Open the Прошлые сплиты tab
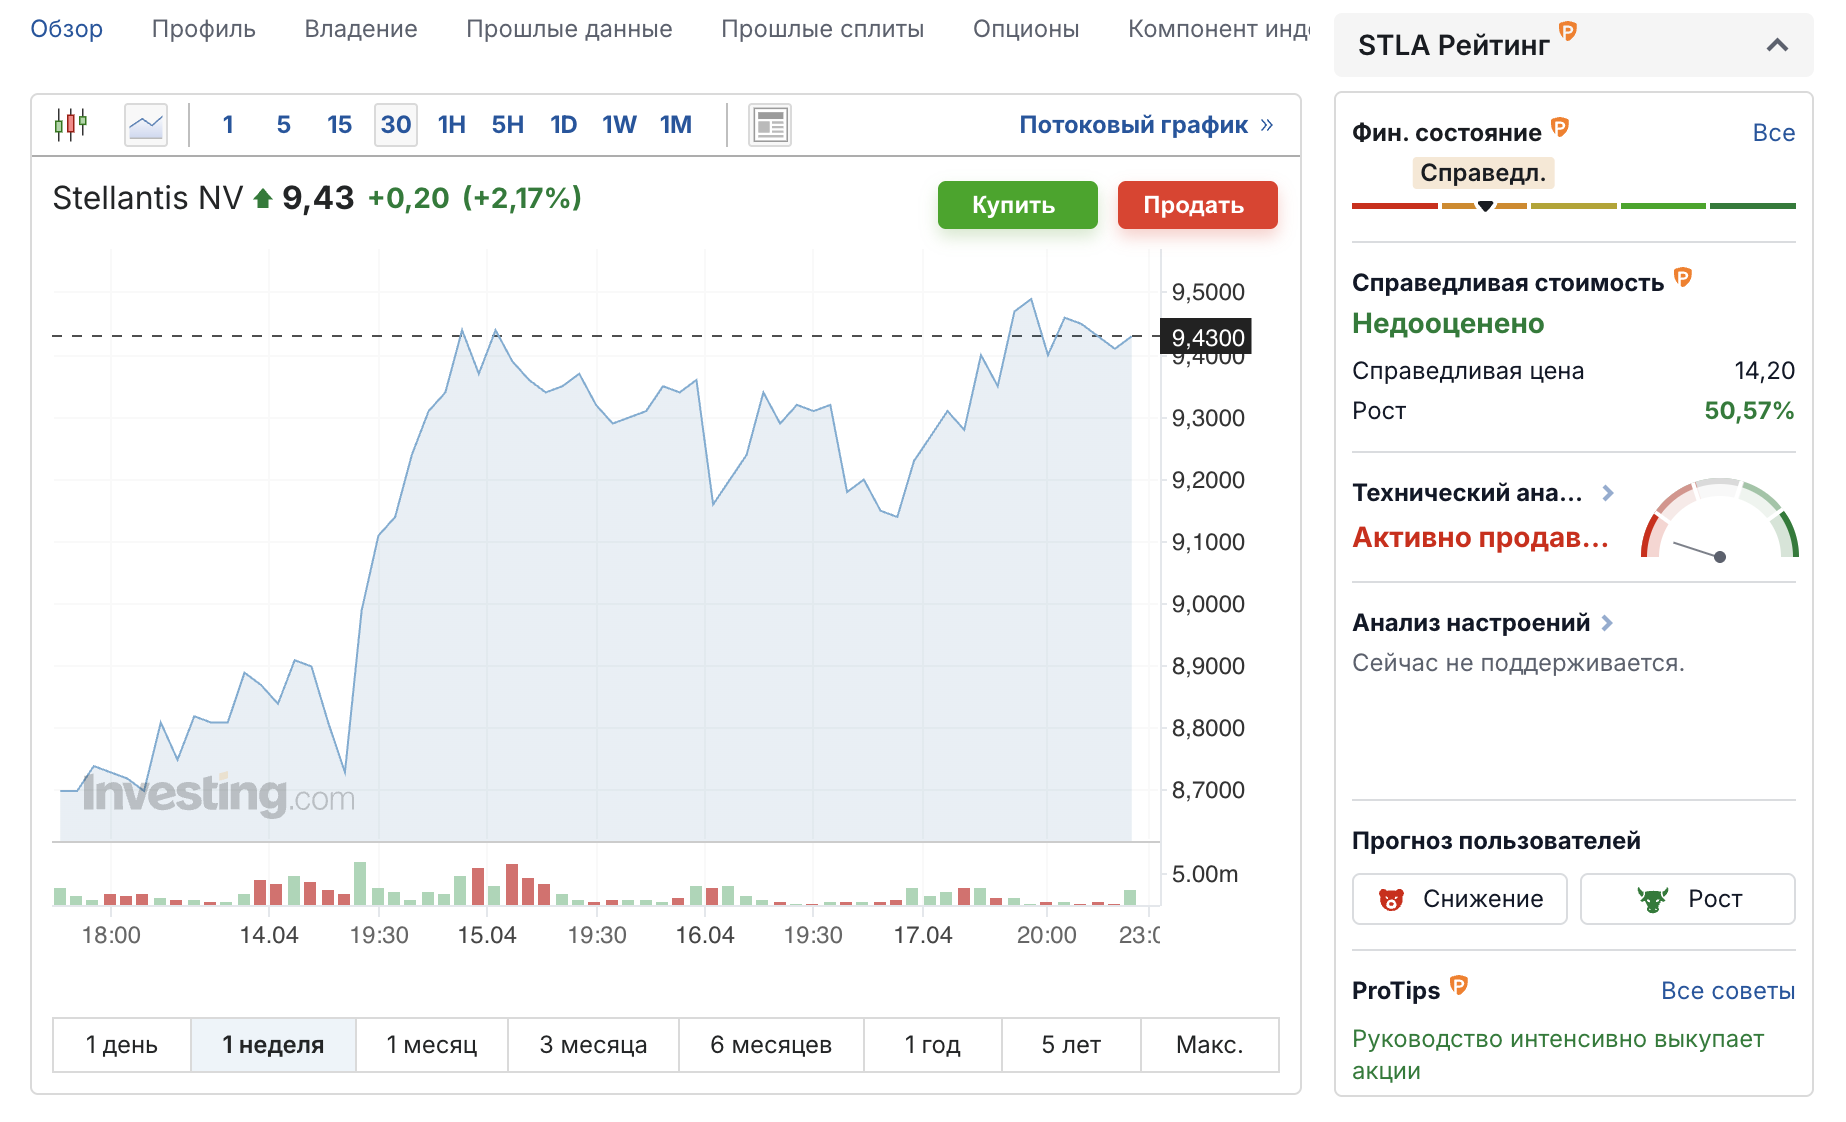 (x=823, y=29)
